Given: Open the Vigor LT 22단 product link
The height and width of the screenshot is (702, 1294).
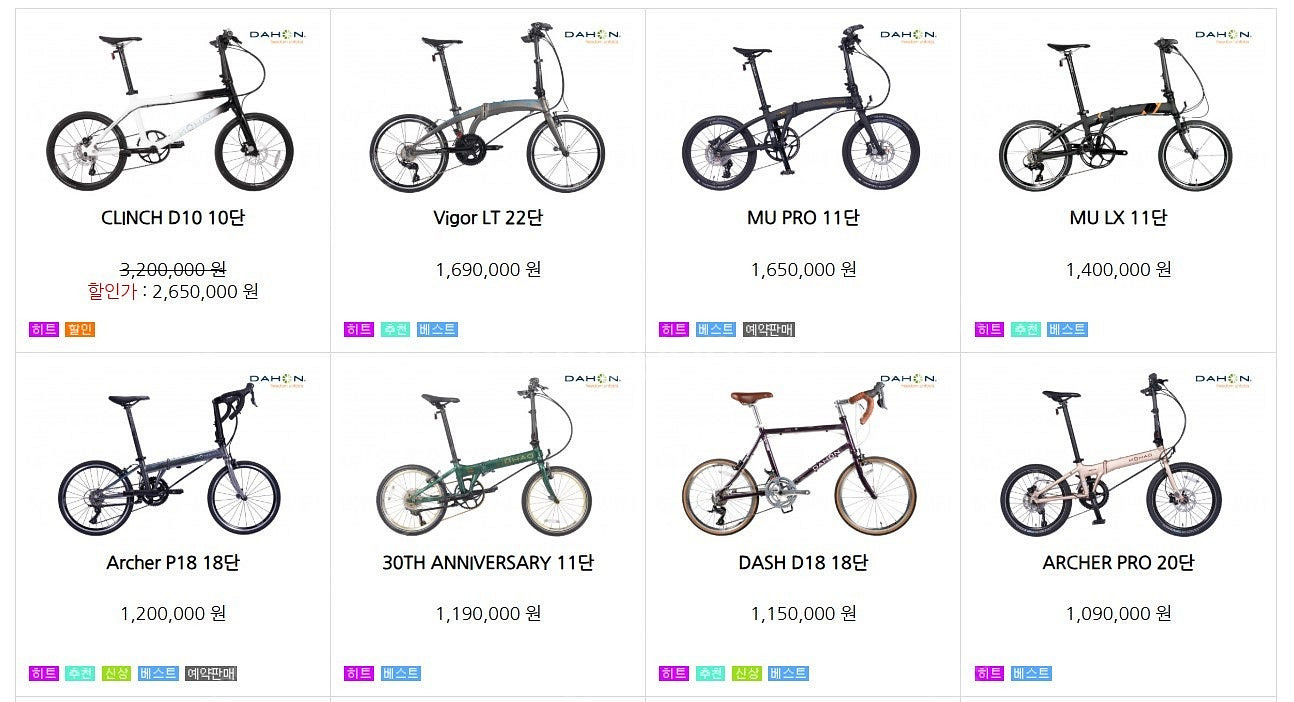Looking at the screenshot, I should point(488,218).
